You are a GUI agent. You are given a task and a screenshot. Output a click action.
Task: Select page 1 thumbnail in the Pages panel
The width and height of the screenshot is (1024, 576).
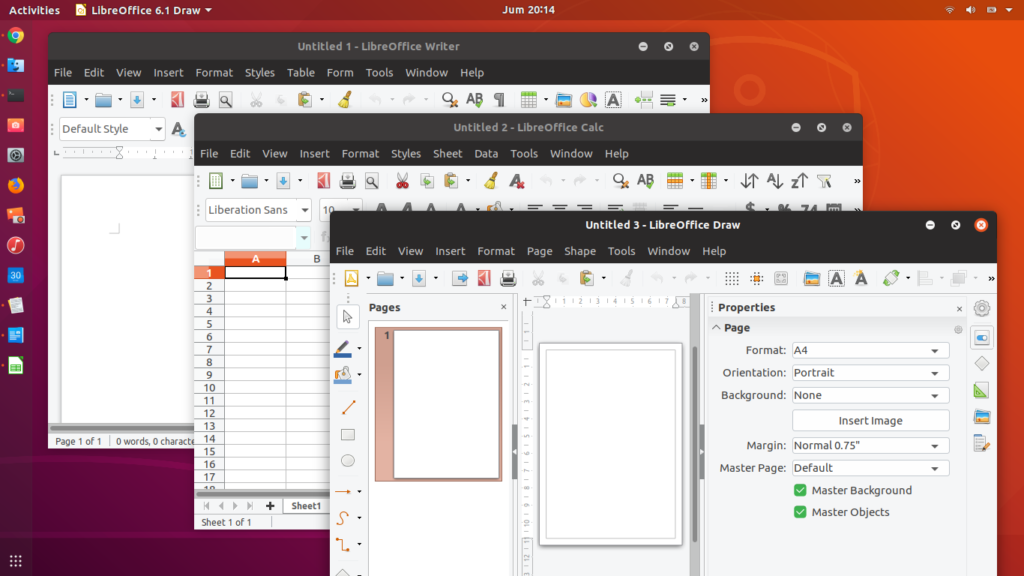click(439, 404)
